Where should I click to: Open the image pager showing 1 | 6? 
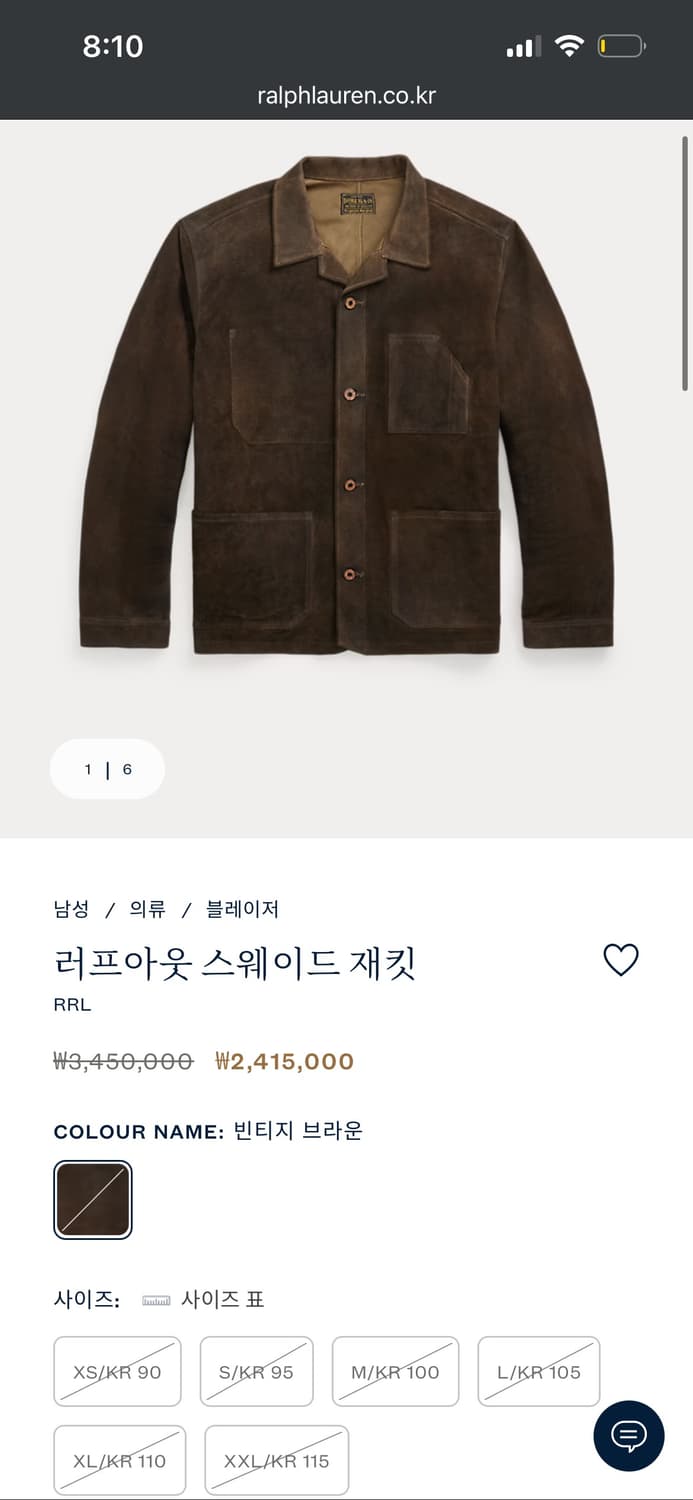pyautogui.click(x=107, y=769)
